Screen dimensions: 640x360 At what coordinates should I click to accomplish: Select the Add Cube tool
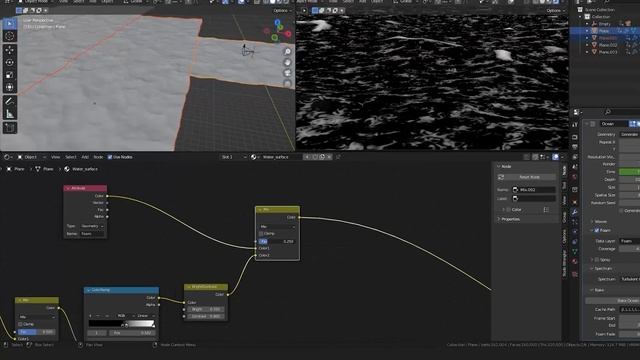[x=10, y=128]
